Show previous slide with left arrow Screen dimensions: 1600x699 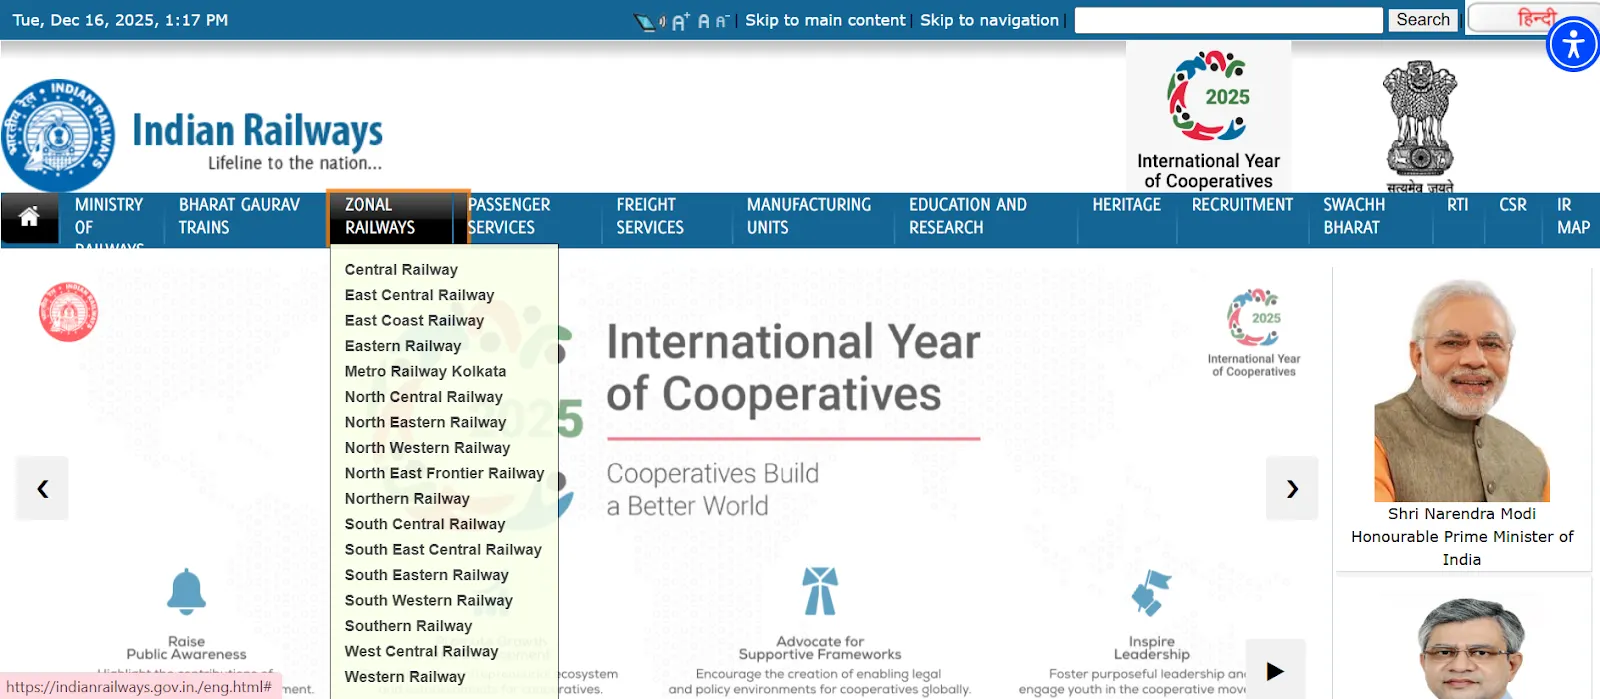pyautogui.click(x=42, y=488)
